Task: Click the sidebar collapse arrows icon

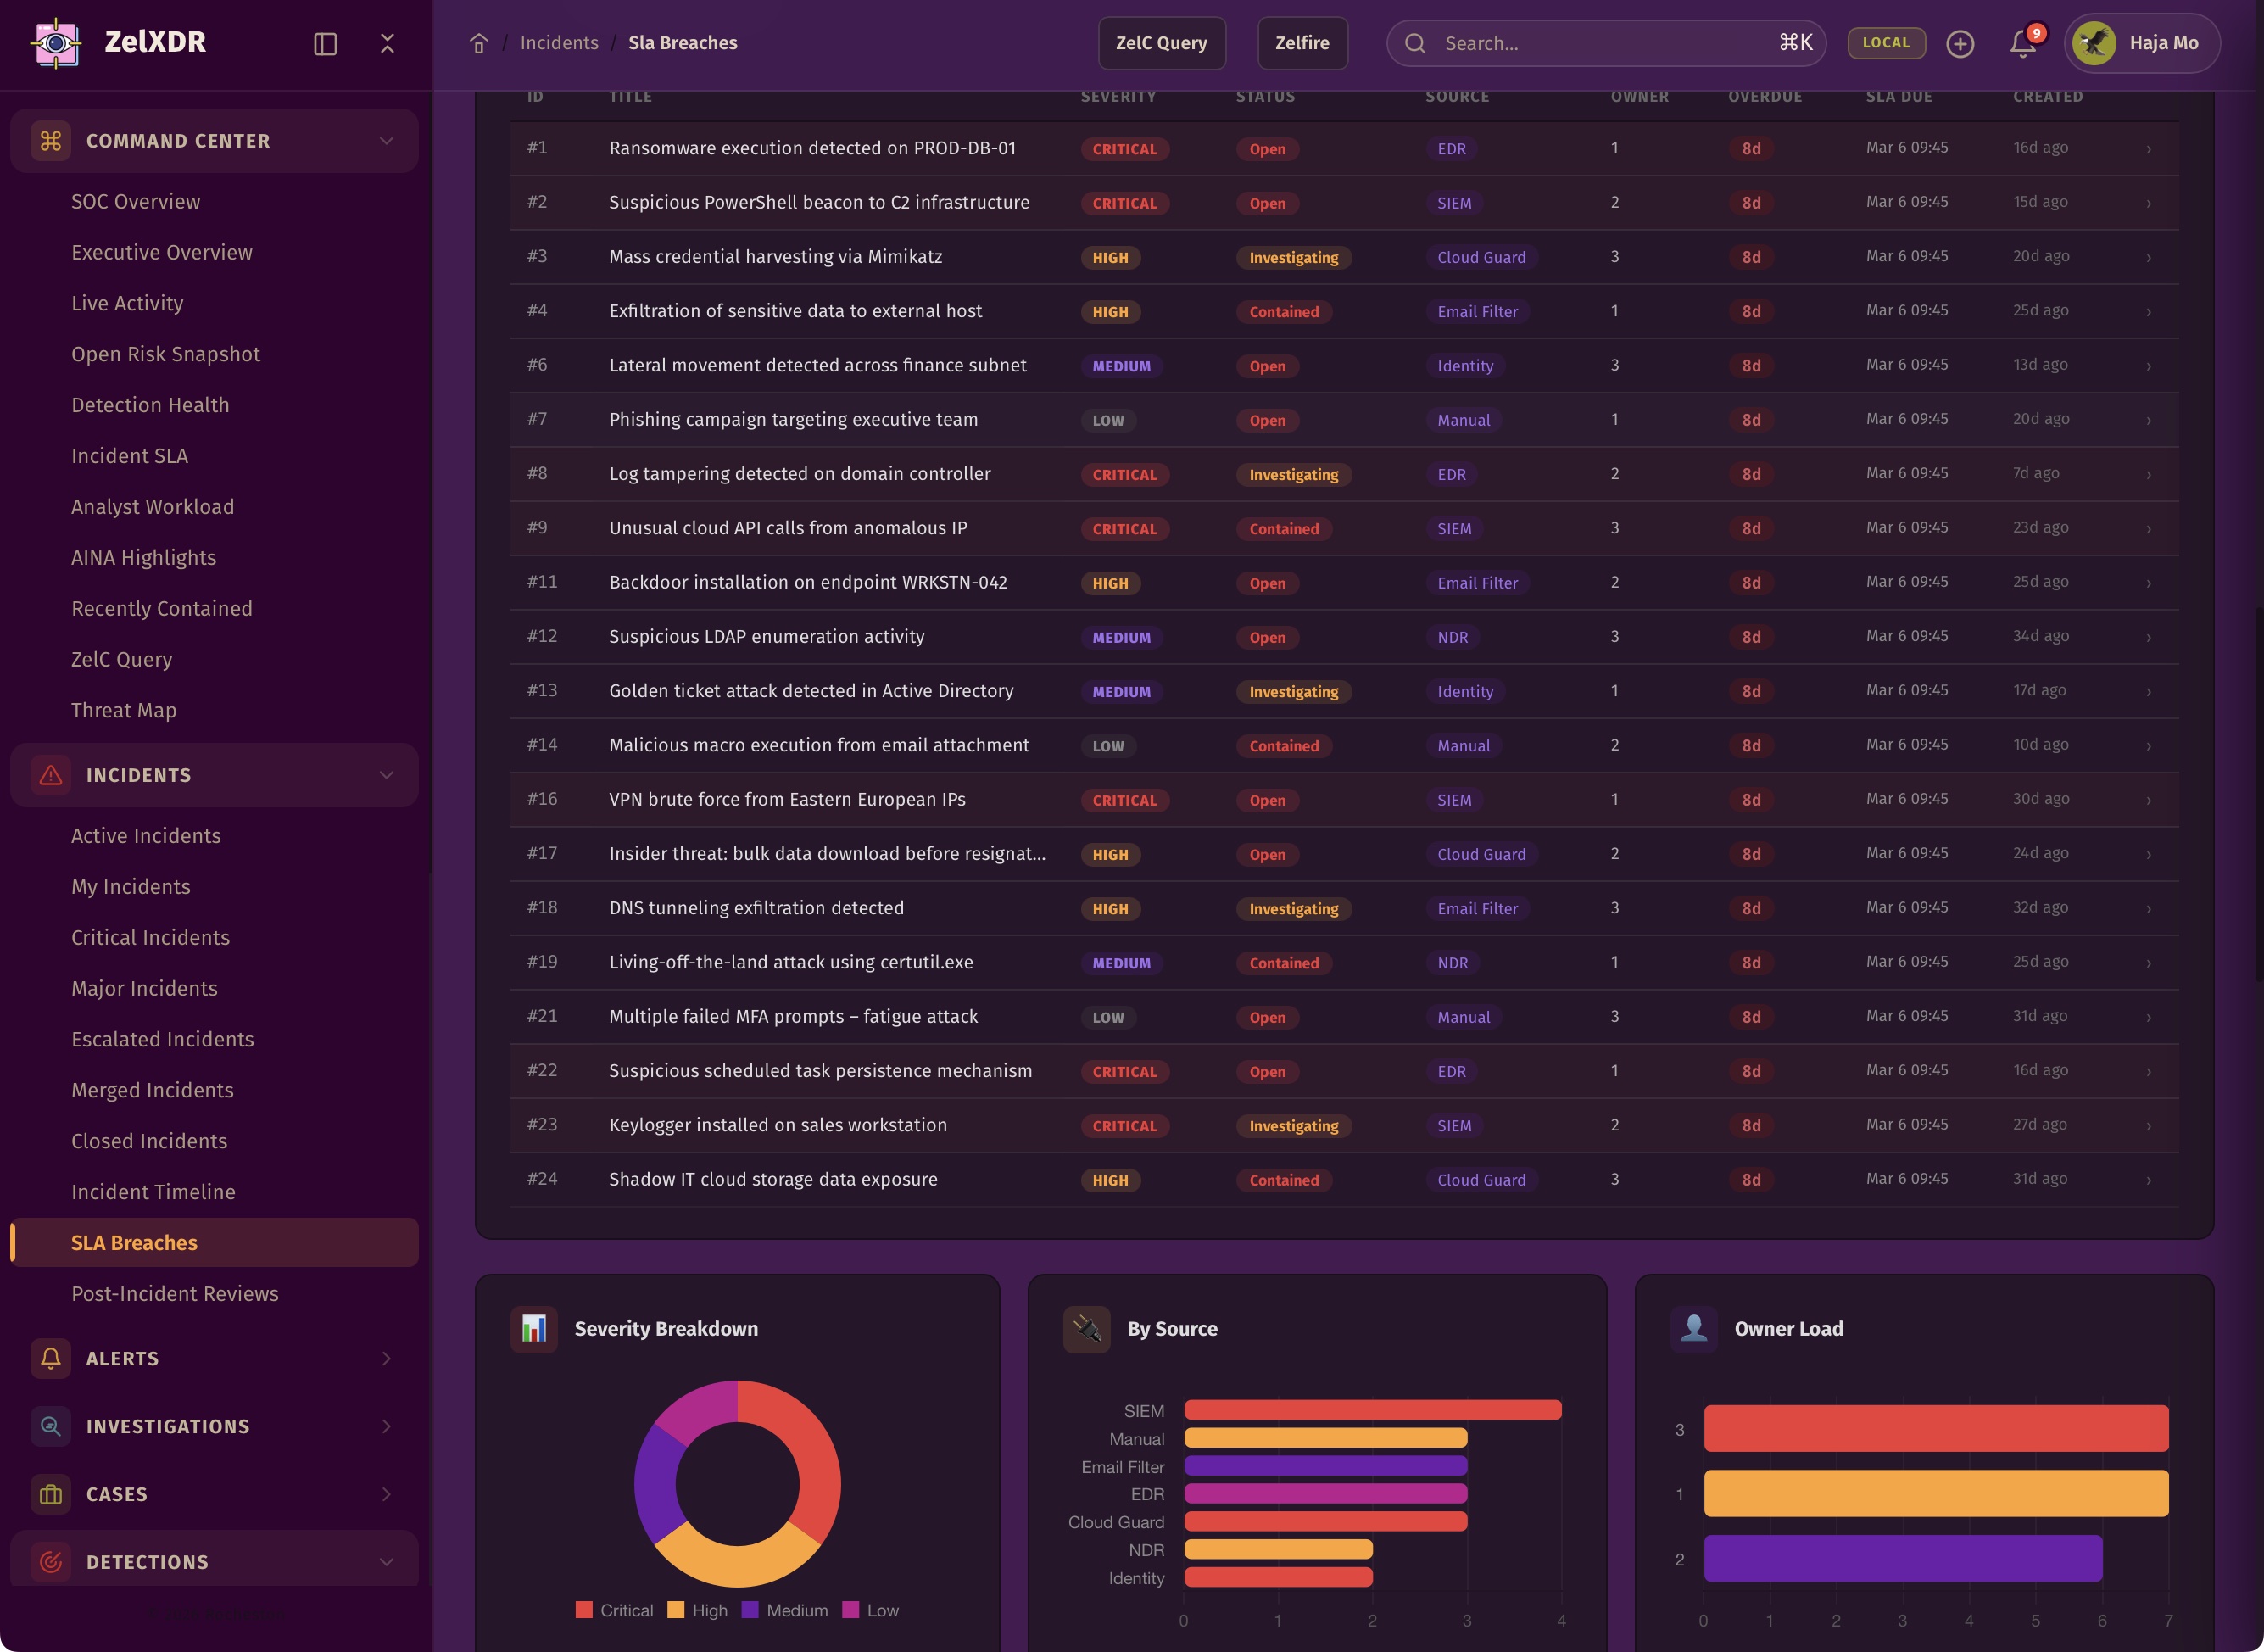Action: [387, 43]
